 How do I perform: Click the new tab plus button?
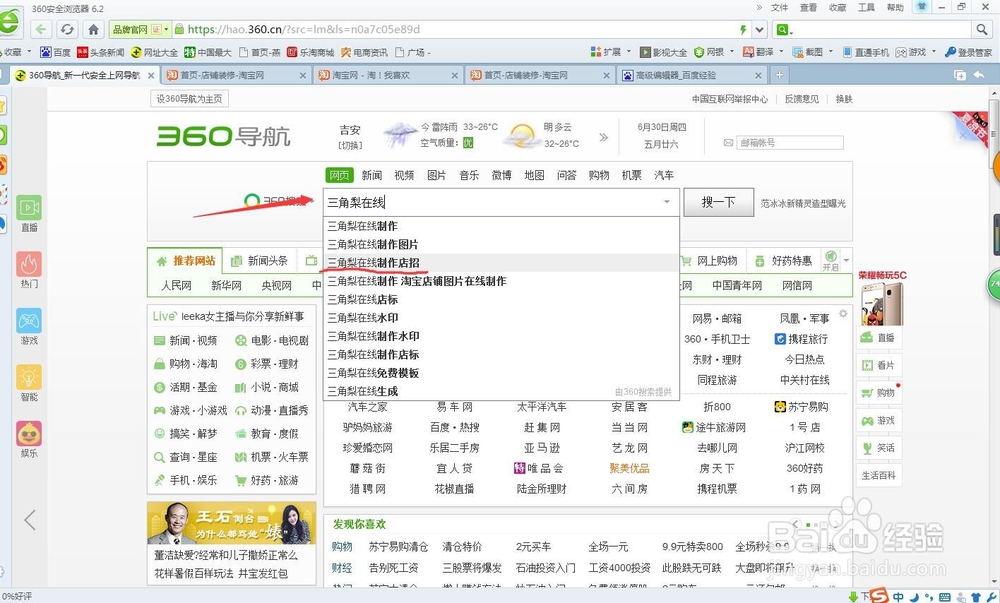click(x=779, y=75)
